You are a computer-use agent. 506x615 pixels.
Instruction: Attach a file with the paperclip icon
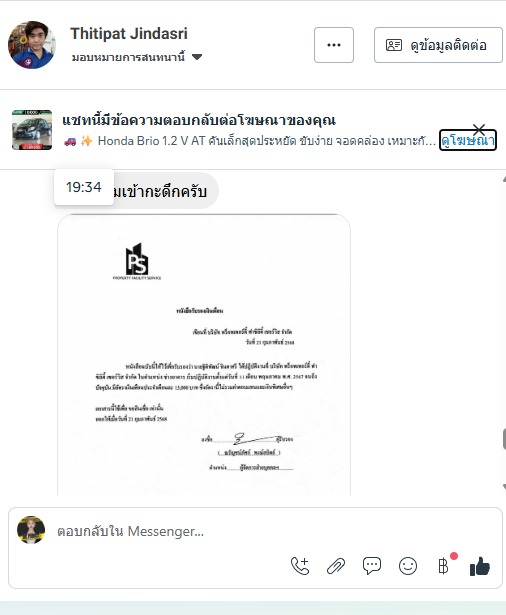click(336, 566)
